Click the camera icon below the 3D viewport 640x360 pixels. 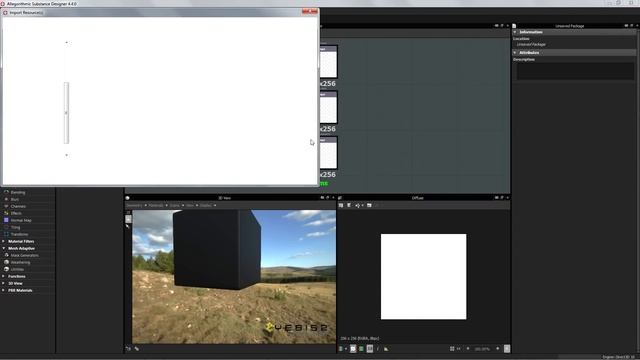point(128,349)
